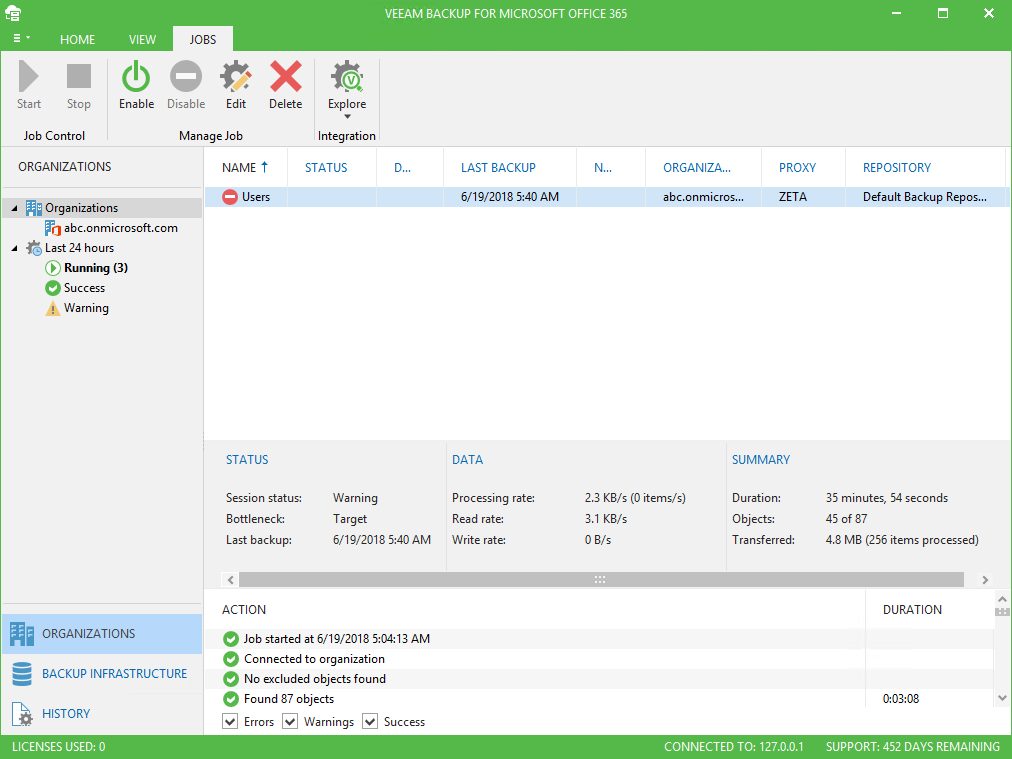
Task: Delete the selected job with red X
Action: point(285,76)
